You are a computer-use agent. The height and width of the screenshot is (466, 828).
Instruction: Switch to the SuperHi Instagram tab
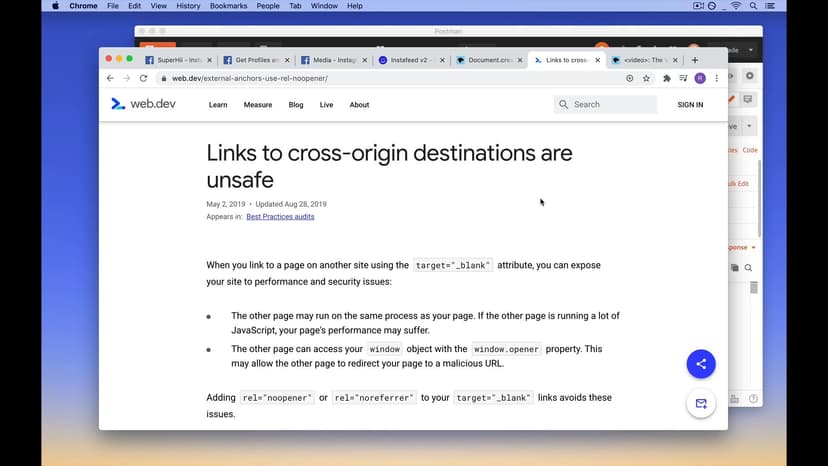176,60
